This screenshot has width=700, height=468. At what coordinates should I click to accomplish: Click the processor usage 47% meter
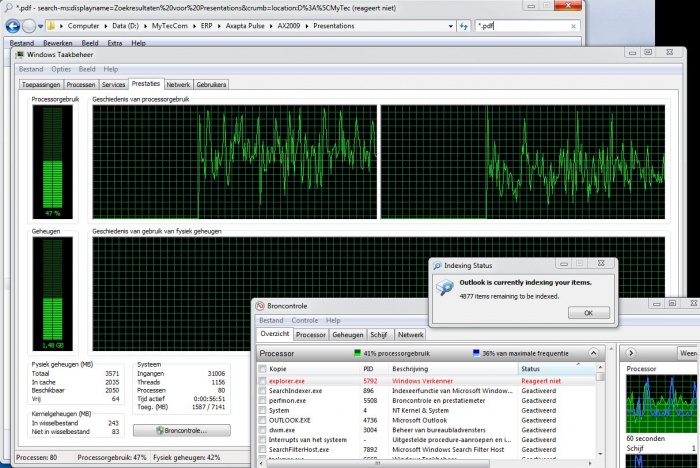tap(53, 161)
